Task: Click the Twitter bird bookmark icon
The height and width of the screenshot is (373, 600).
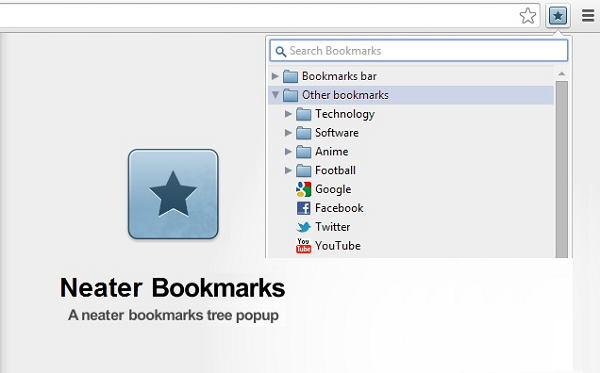Action: click(x=303, y=227)
